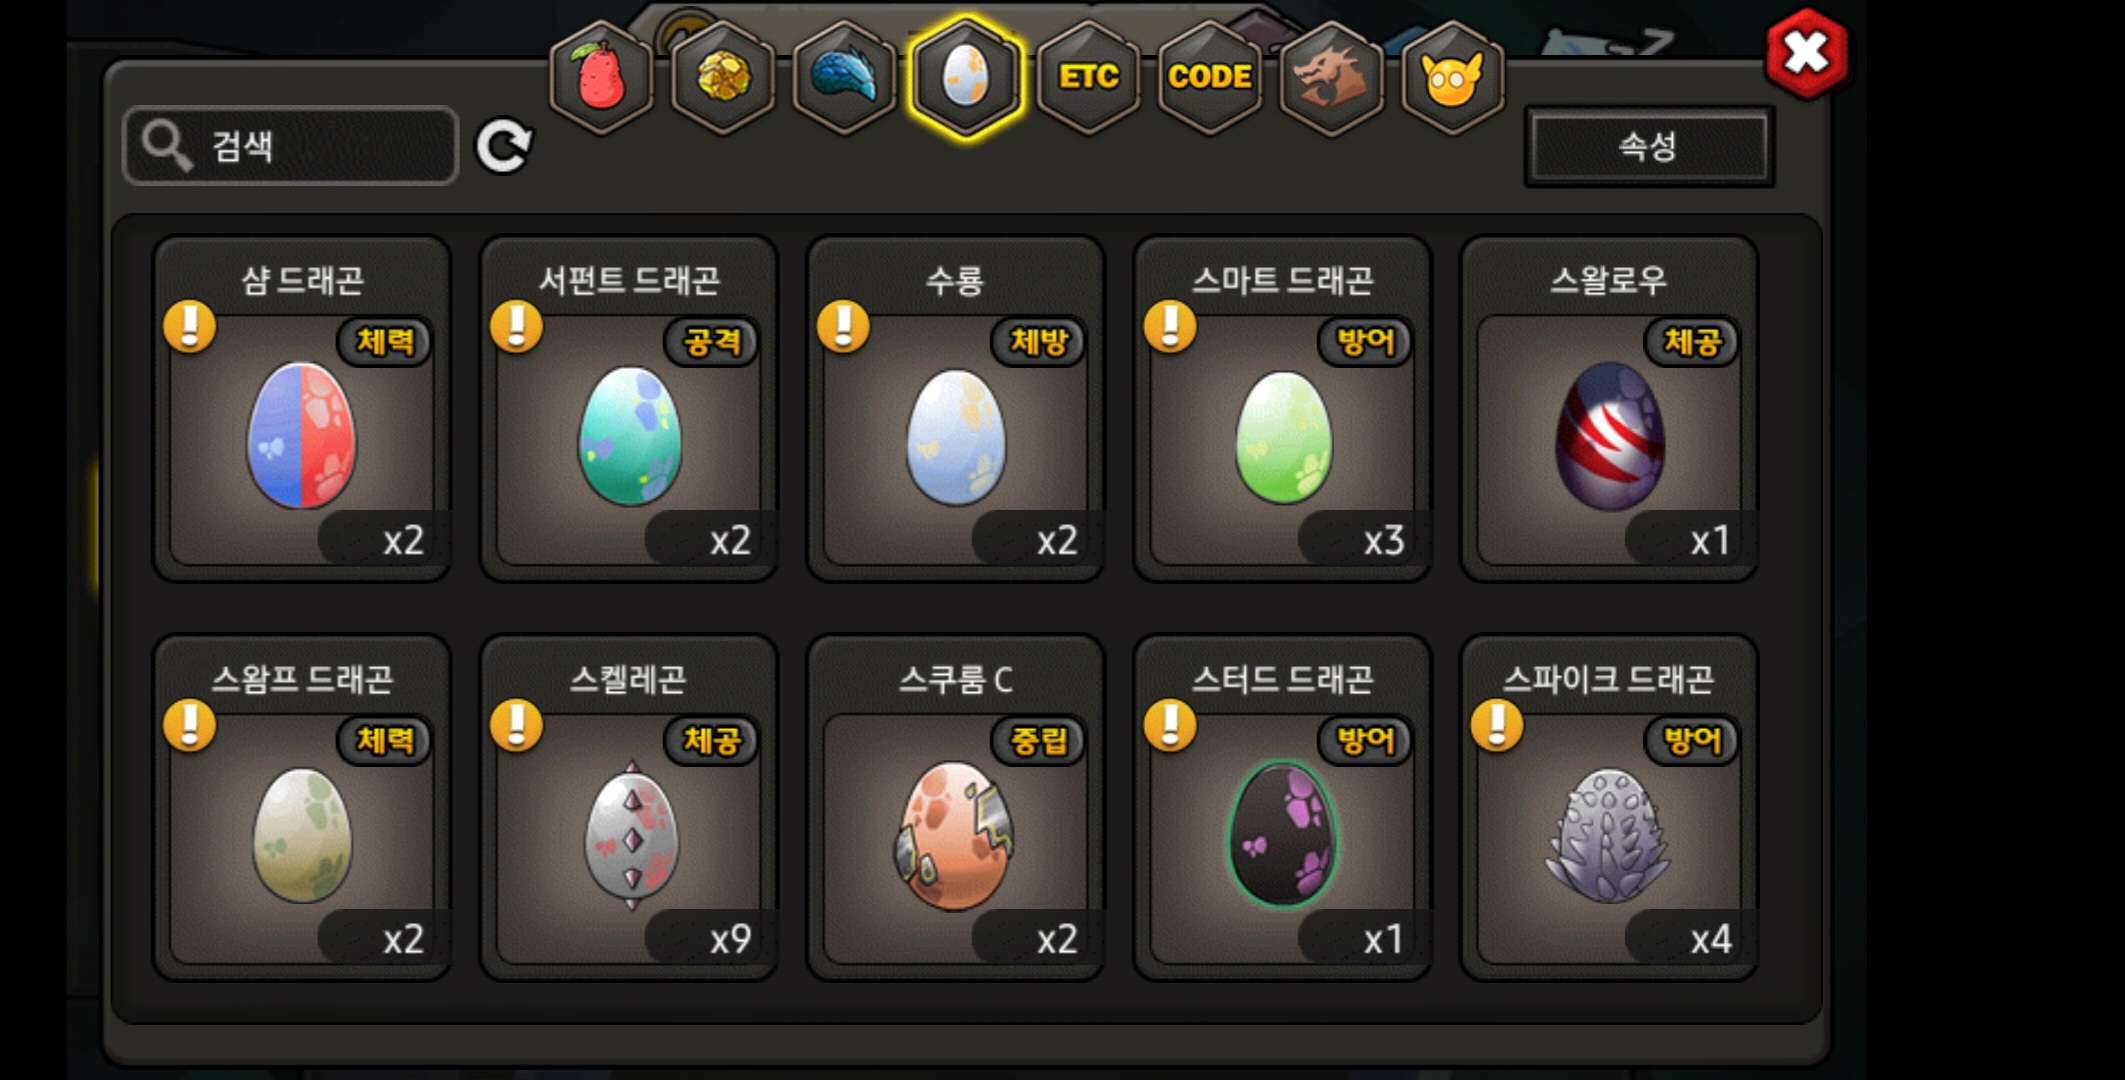Pick the 스파이크 드래곤 spiky egg
2125x1080 pixels.
click(x=1608, y=836)
